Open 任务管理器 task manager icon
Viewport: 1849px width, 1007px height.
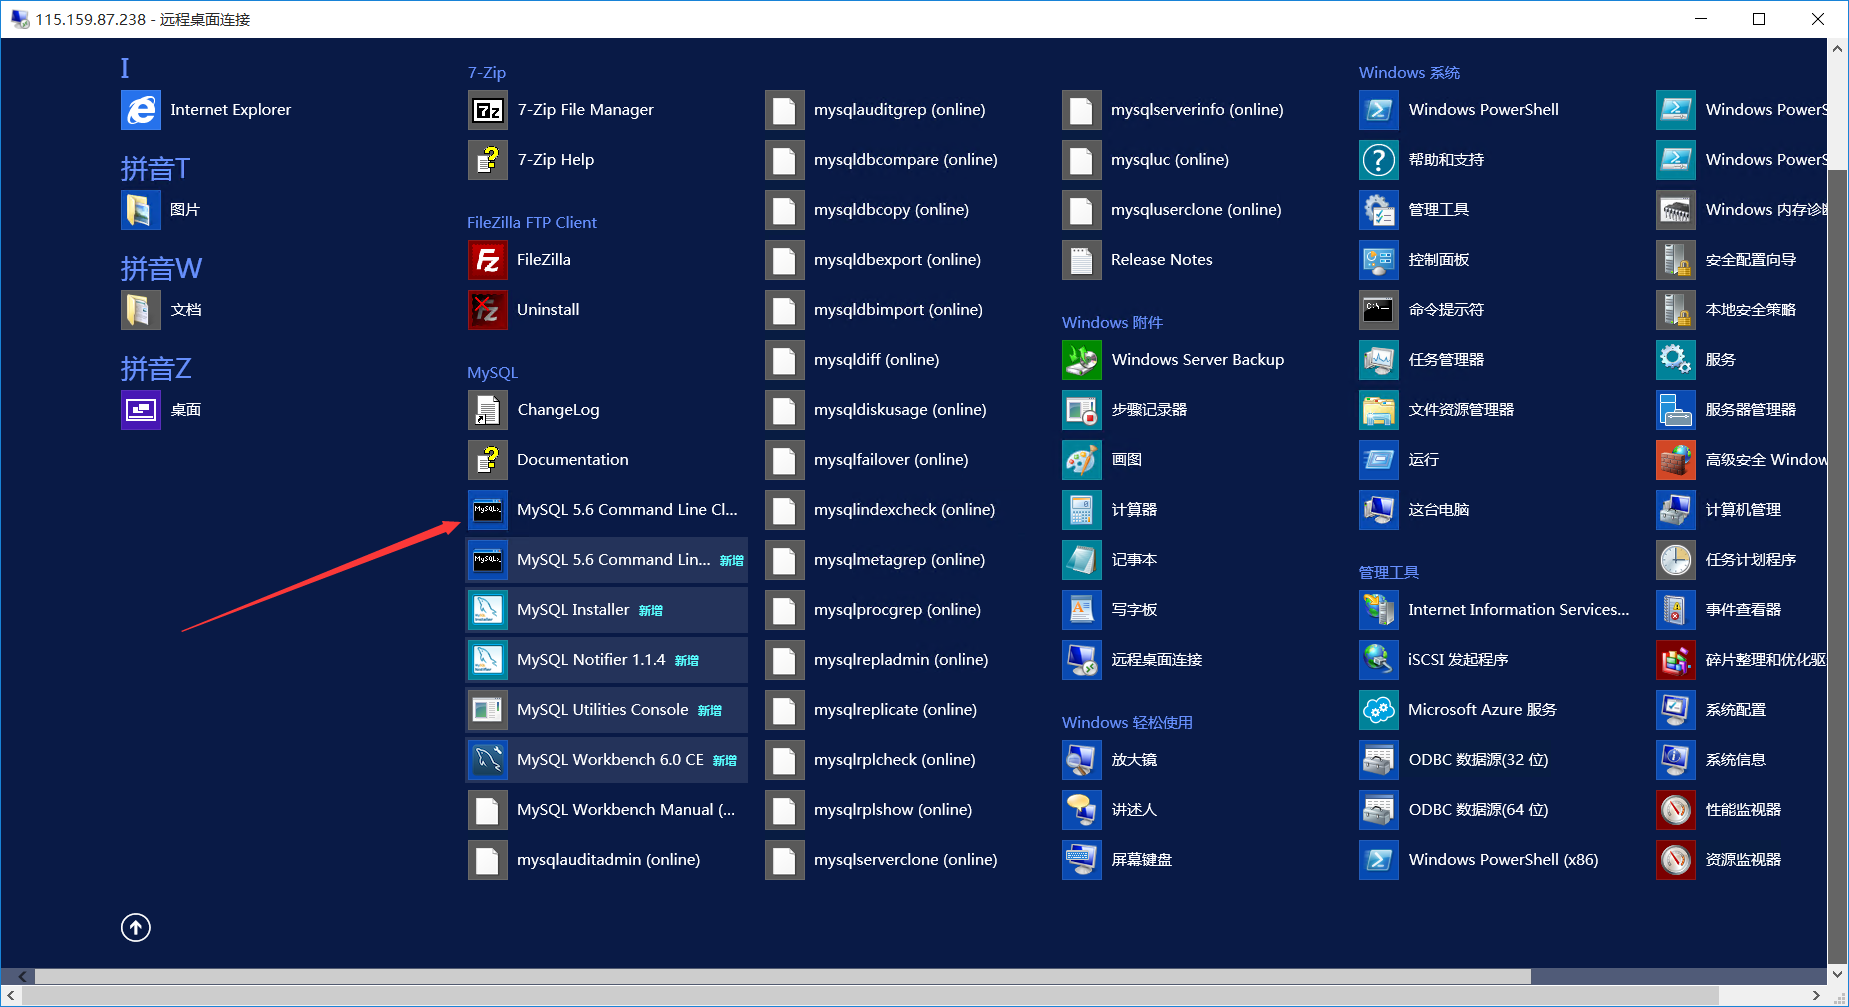click(x=1379, y=360)
